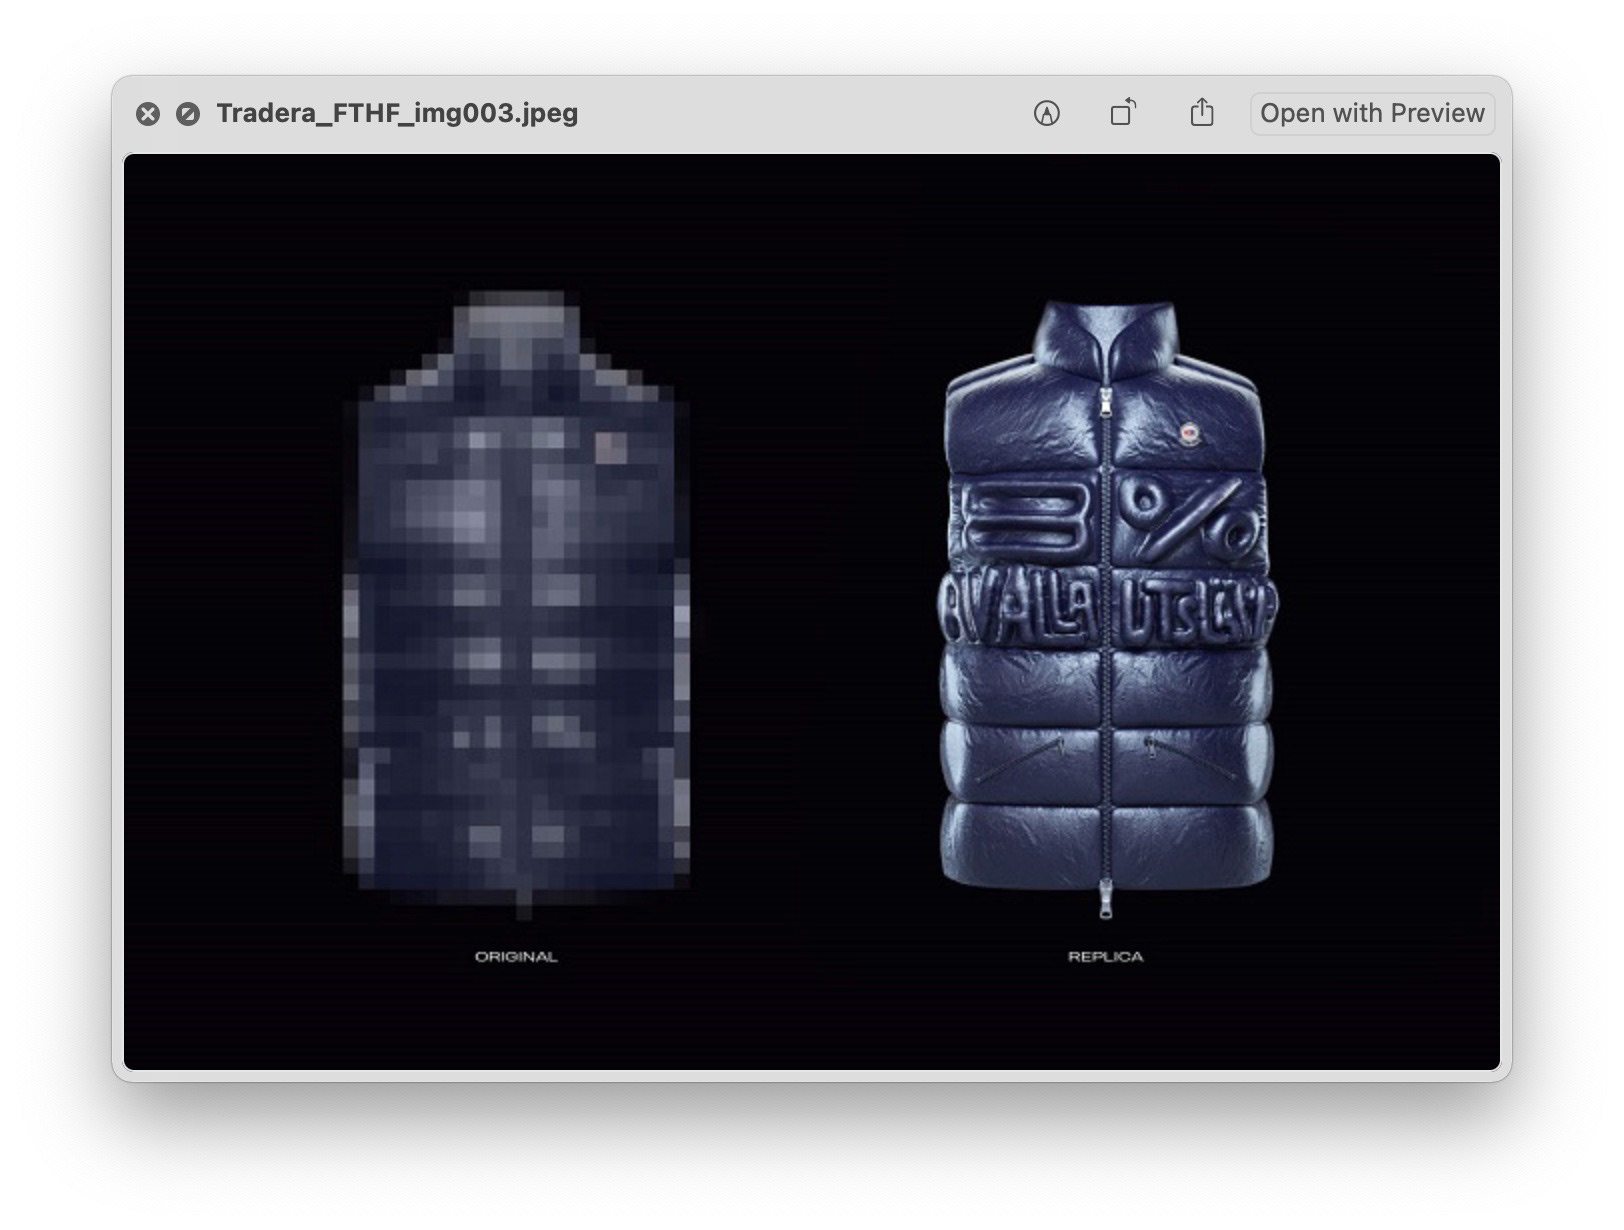Click the pixelated original vest image

(x=516, y=605)
